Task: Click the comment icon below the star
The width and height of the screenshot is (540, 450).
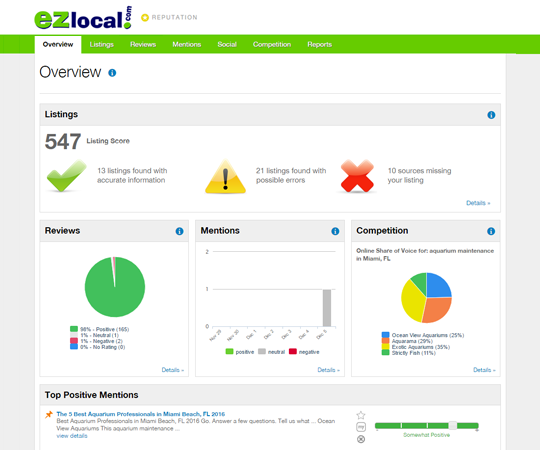Action: click(361, 427)
